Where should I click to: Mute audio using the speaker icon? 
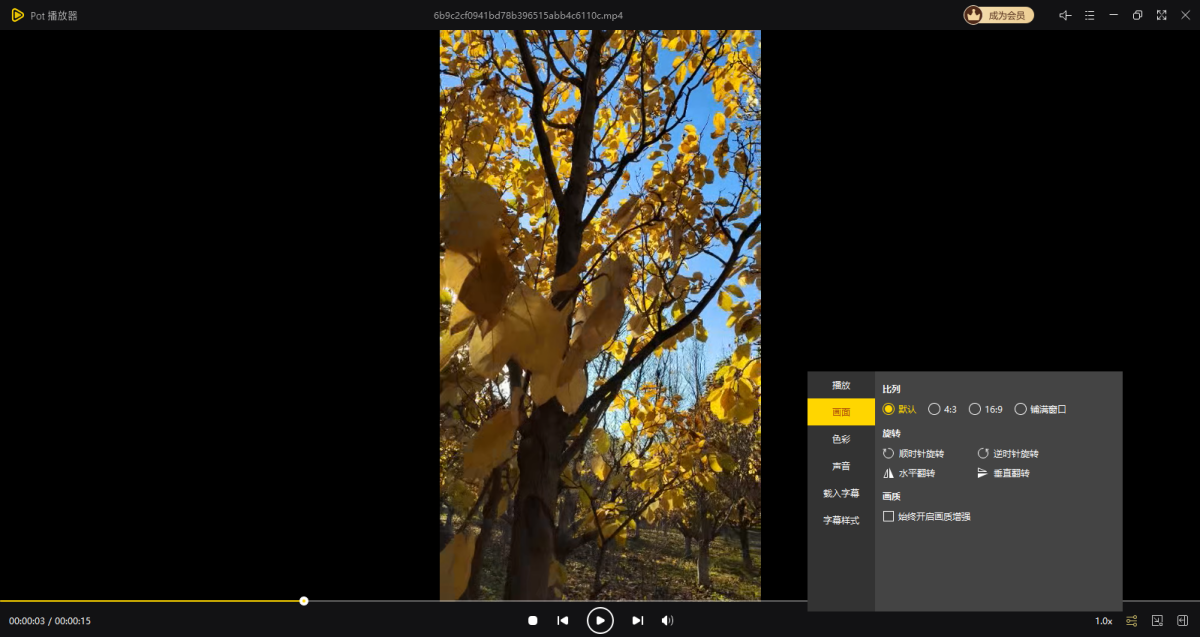coord(667,621)
